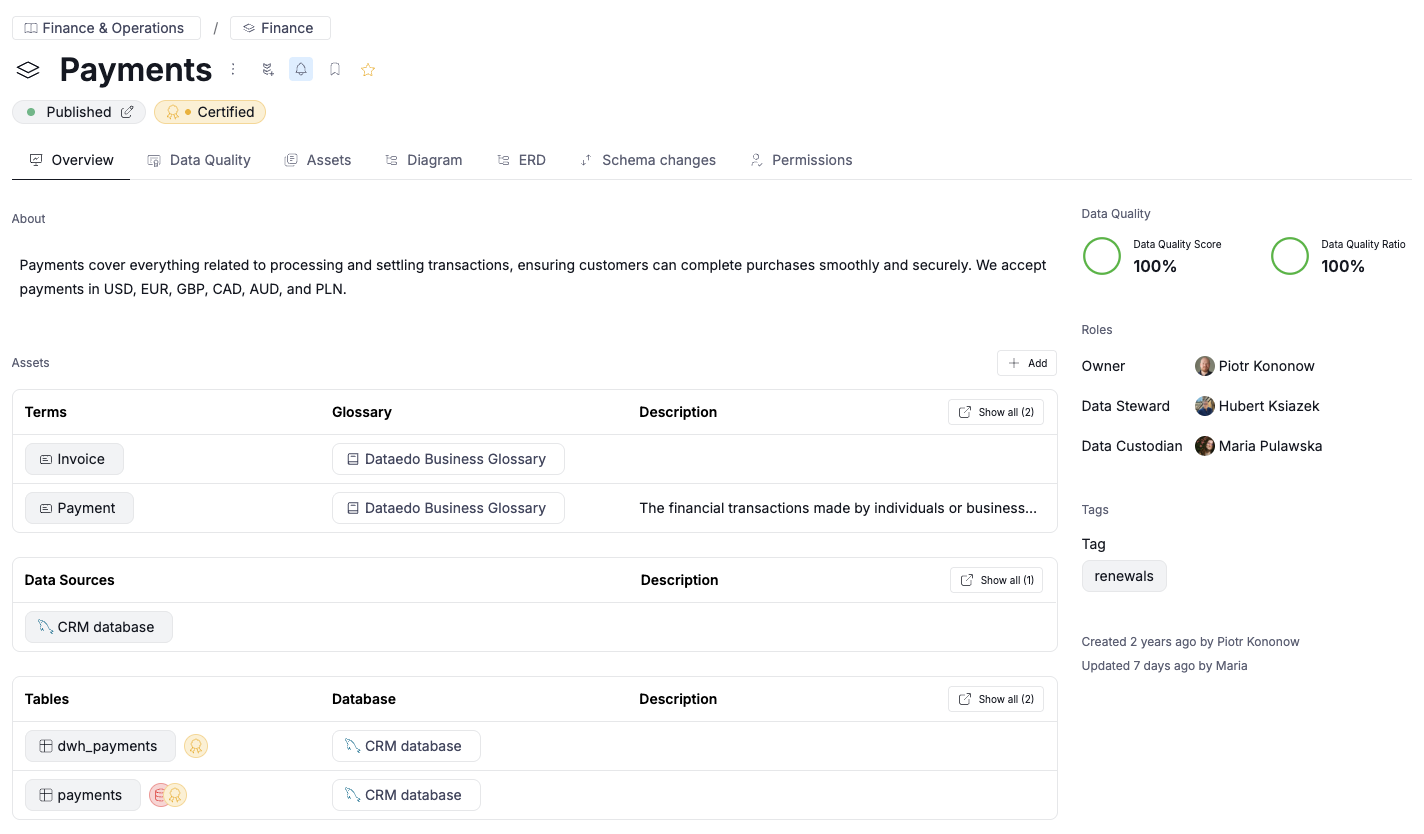Image resolution: width=1424 pixels, height=834 pixels.
Task: Click the Certified ribbon badge
Action: (x=210, y=112)
